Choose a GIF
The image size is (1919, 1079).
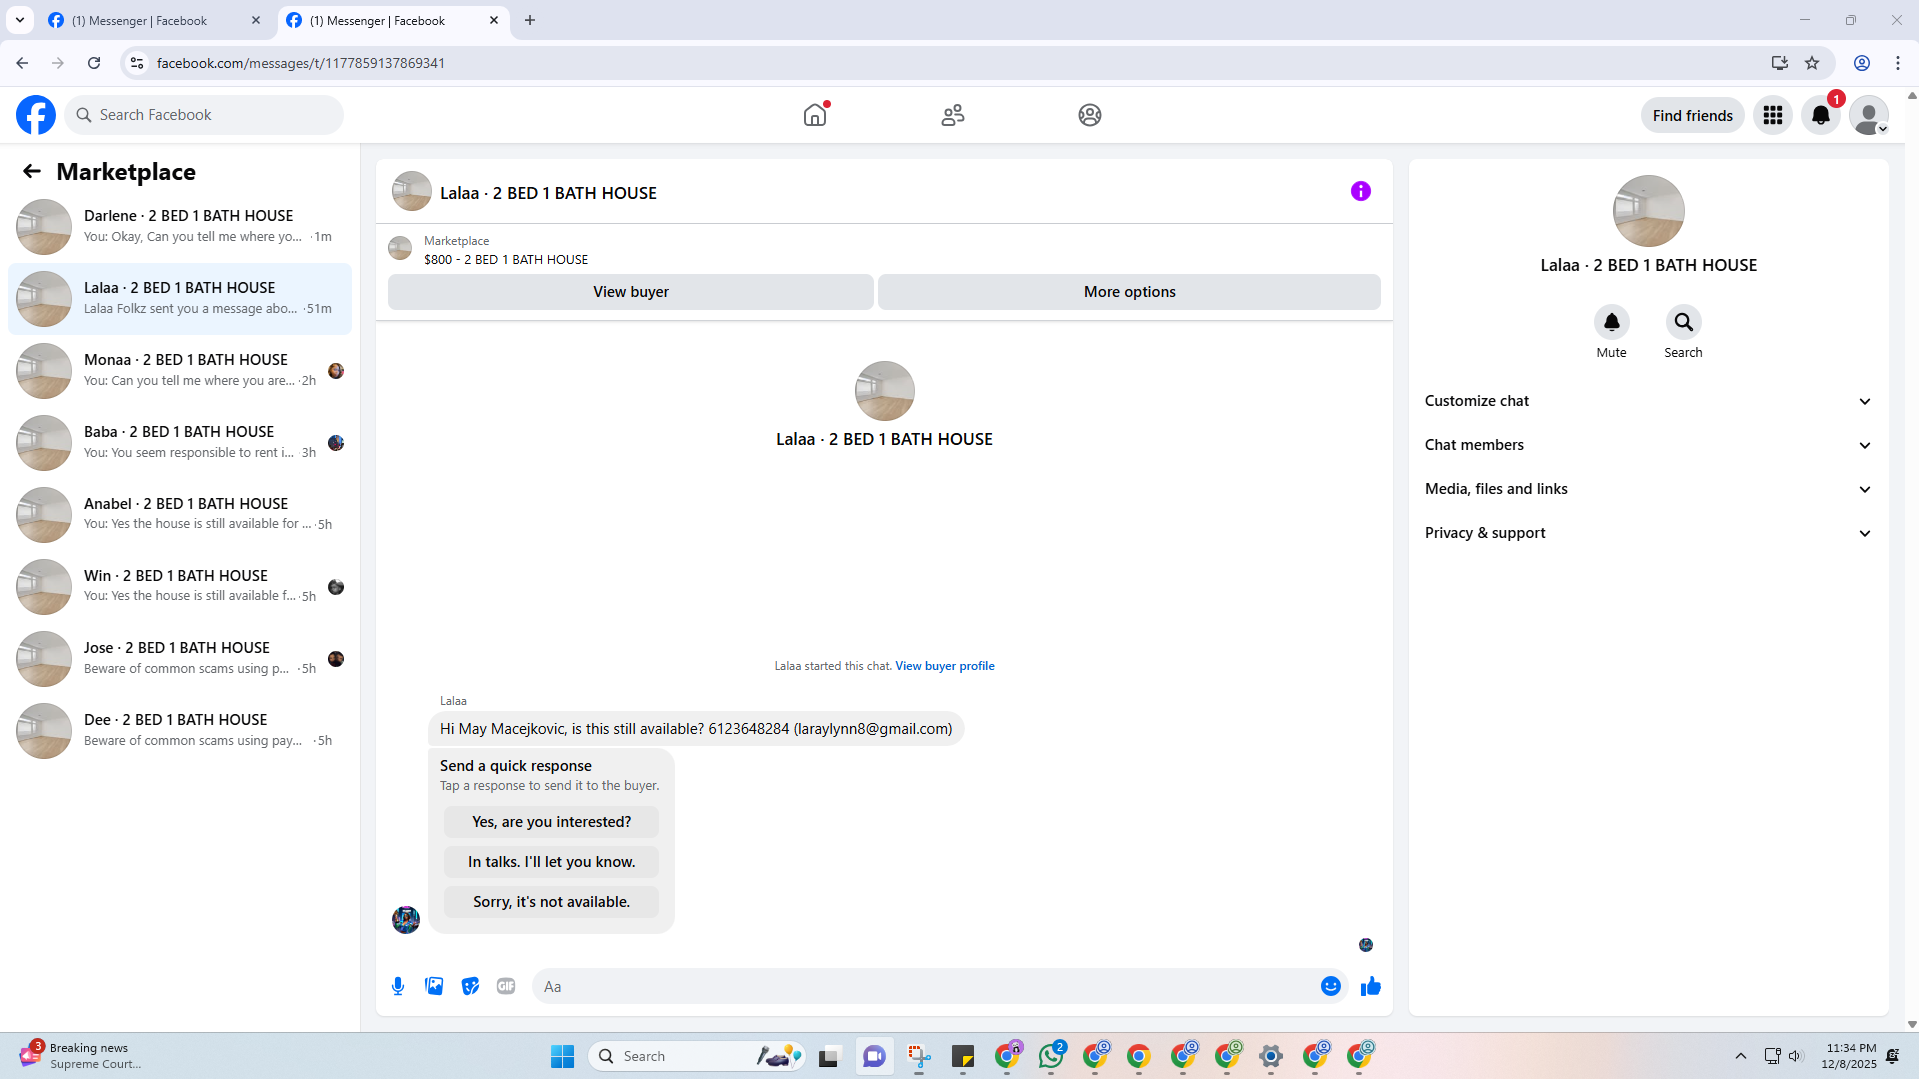(x=506, y=986)
